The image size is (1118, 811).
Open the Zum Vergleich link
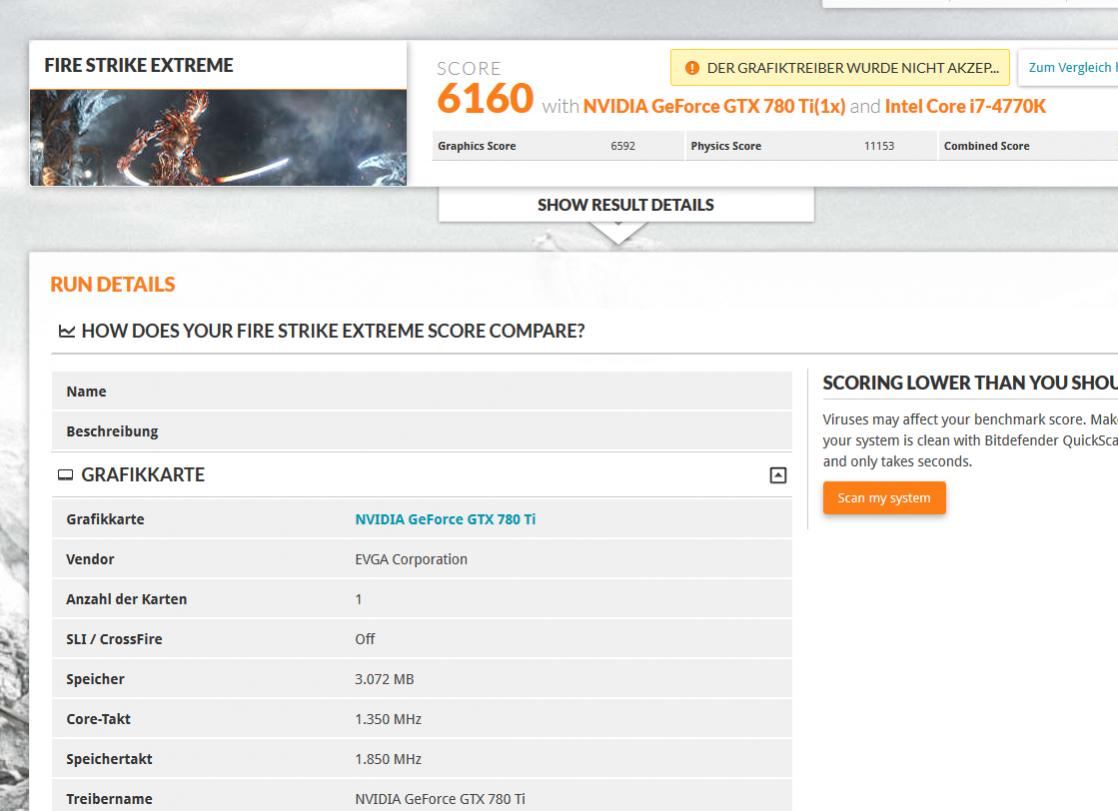tap(1069, 68)
